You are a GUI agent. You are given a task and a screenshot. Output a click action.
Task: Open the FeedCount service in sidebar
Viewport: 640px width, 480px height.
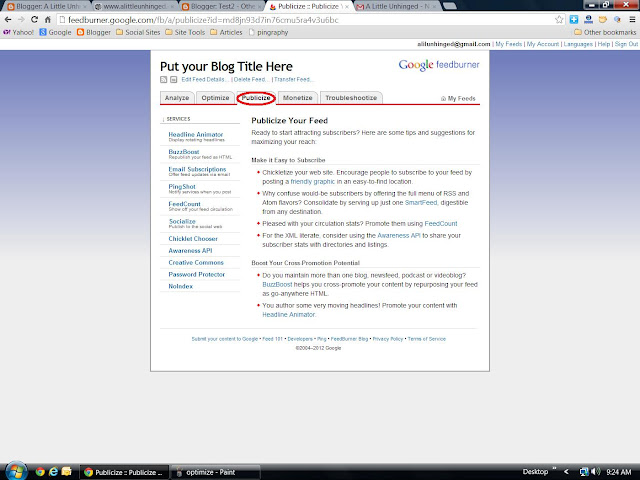(184, 204)
